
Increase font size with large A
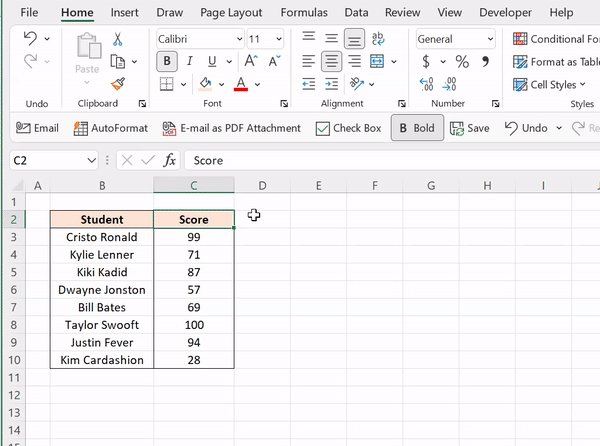[x=251, y=61]
